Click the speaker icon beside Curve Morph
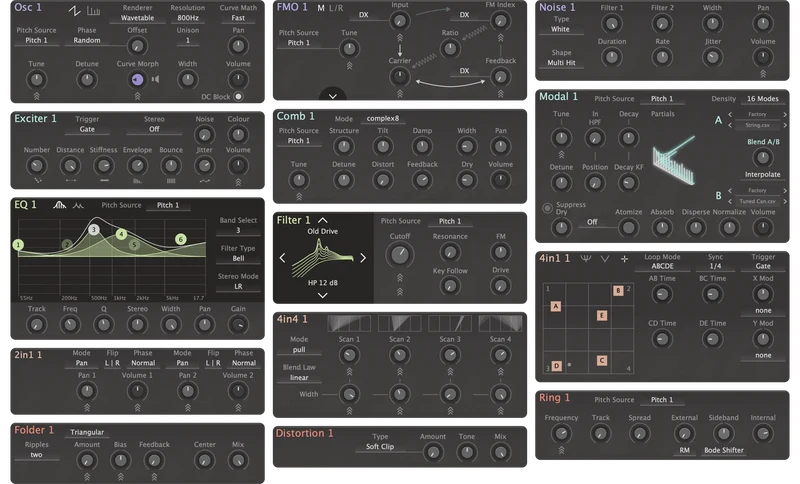This screenshot has height=484, width=800. pyautogui.click(x=155, y=79)
